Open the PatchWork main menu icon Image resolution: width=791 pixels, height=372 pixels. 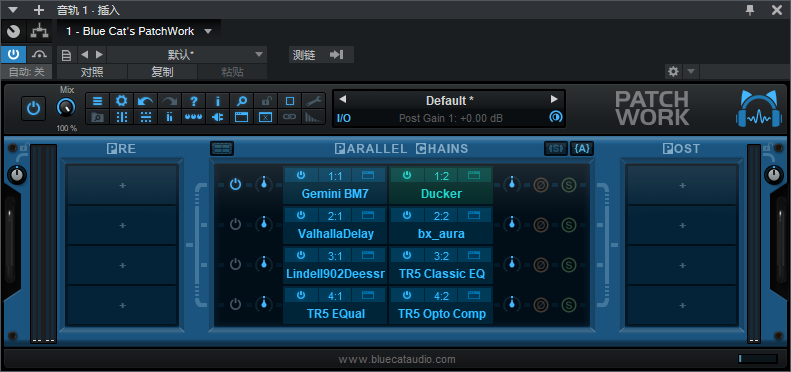pyautogui.click(x=97, y=100)
